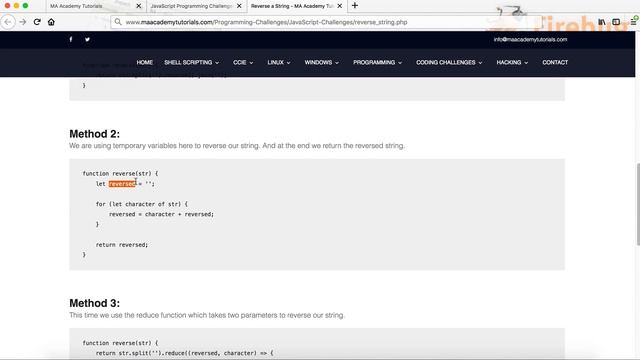Screen dimensions: 640x360
Task: Open a new browser tab
Action: pos(355,6)
